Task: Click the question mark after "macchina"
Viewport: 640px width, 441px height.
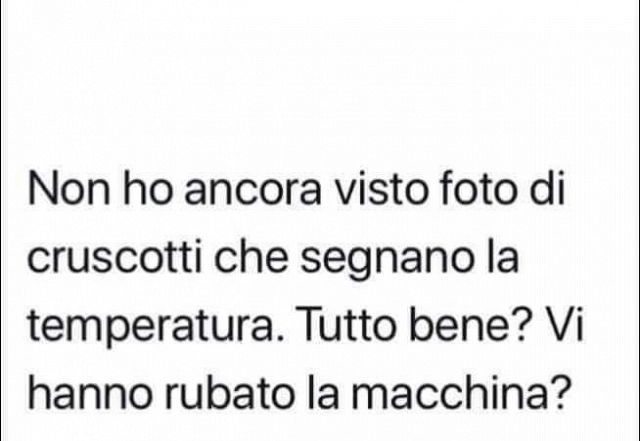Action: [558, 392]
